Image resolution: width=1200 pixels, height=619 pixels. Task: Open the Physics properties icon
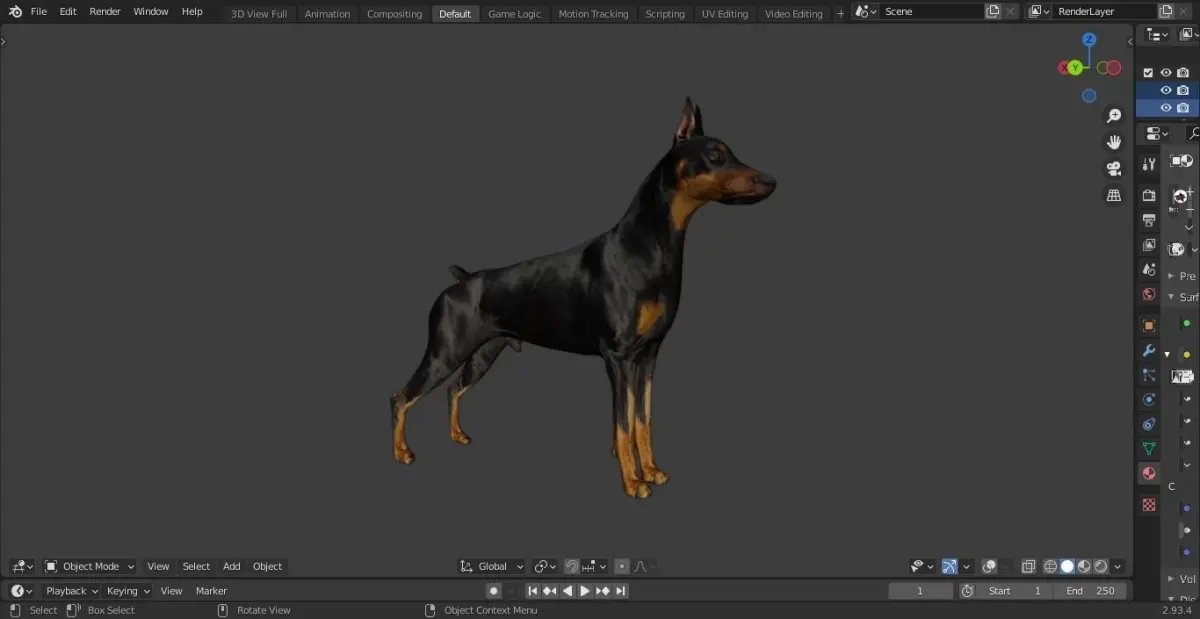point(1149,399)
